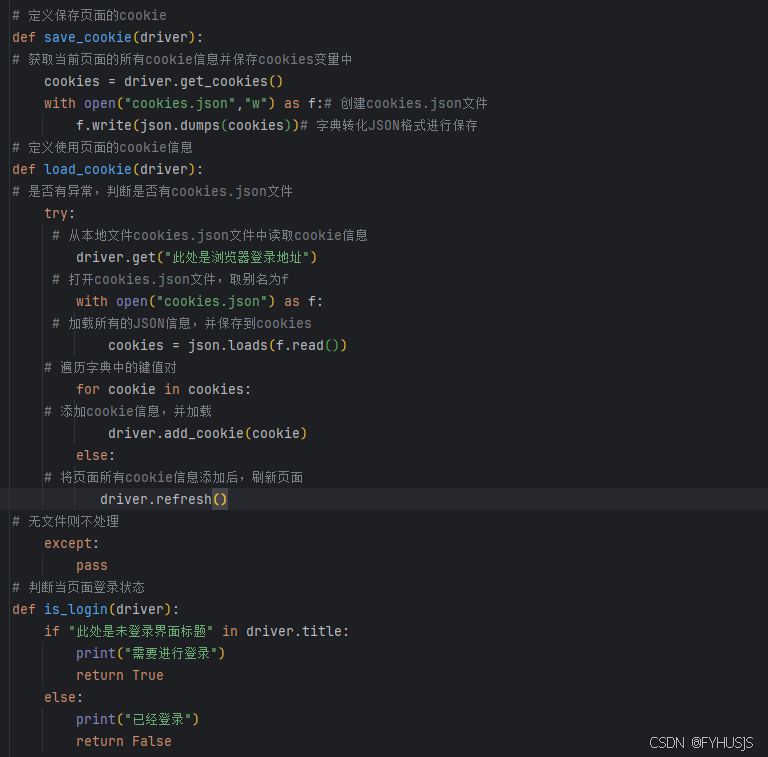Click the "return False" statement

pos(123,742)
